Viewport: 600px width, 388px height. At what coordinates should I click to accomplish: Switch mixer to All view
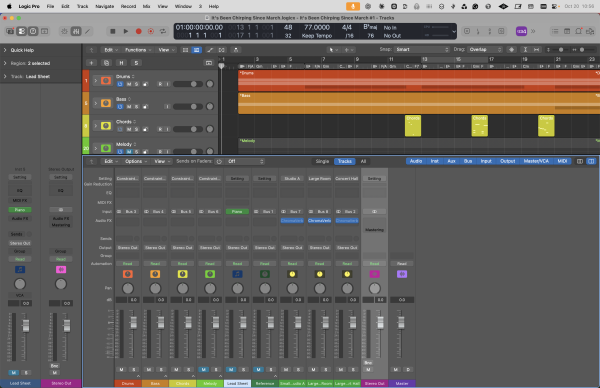[x=363, y=161]
